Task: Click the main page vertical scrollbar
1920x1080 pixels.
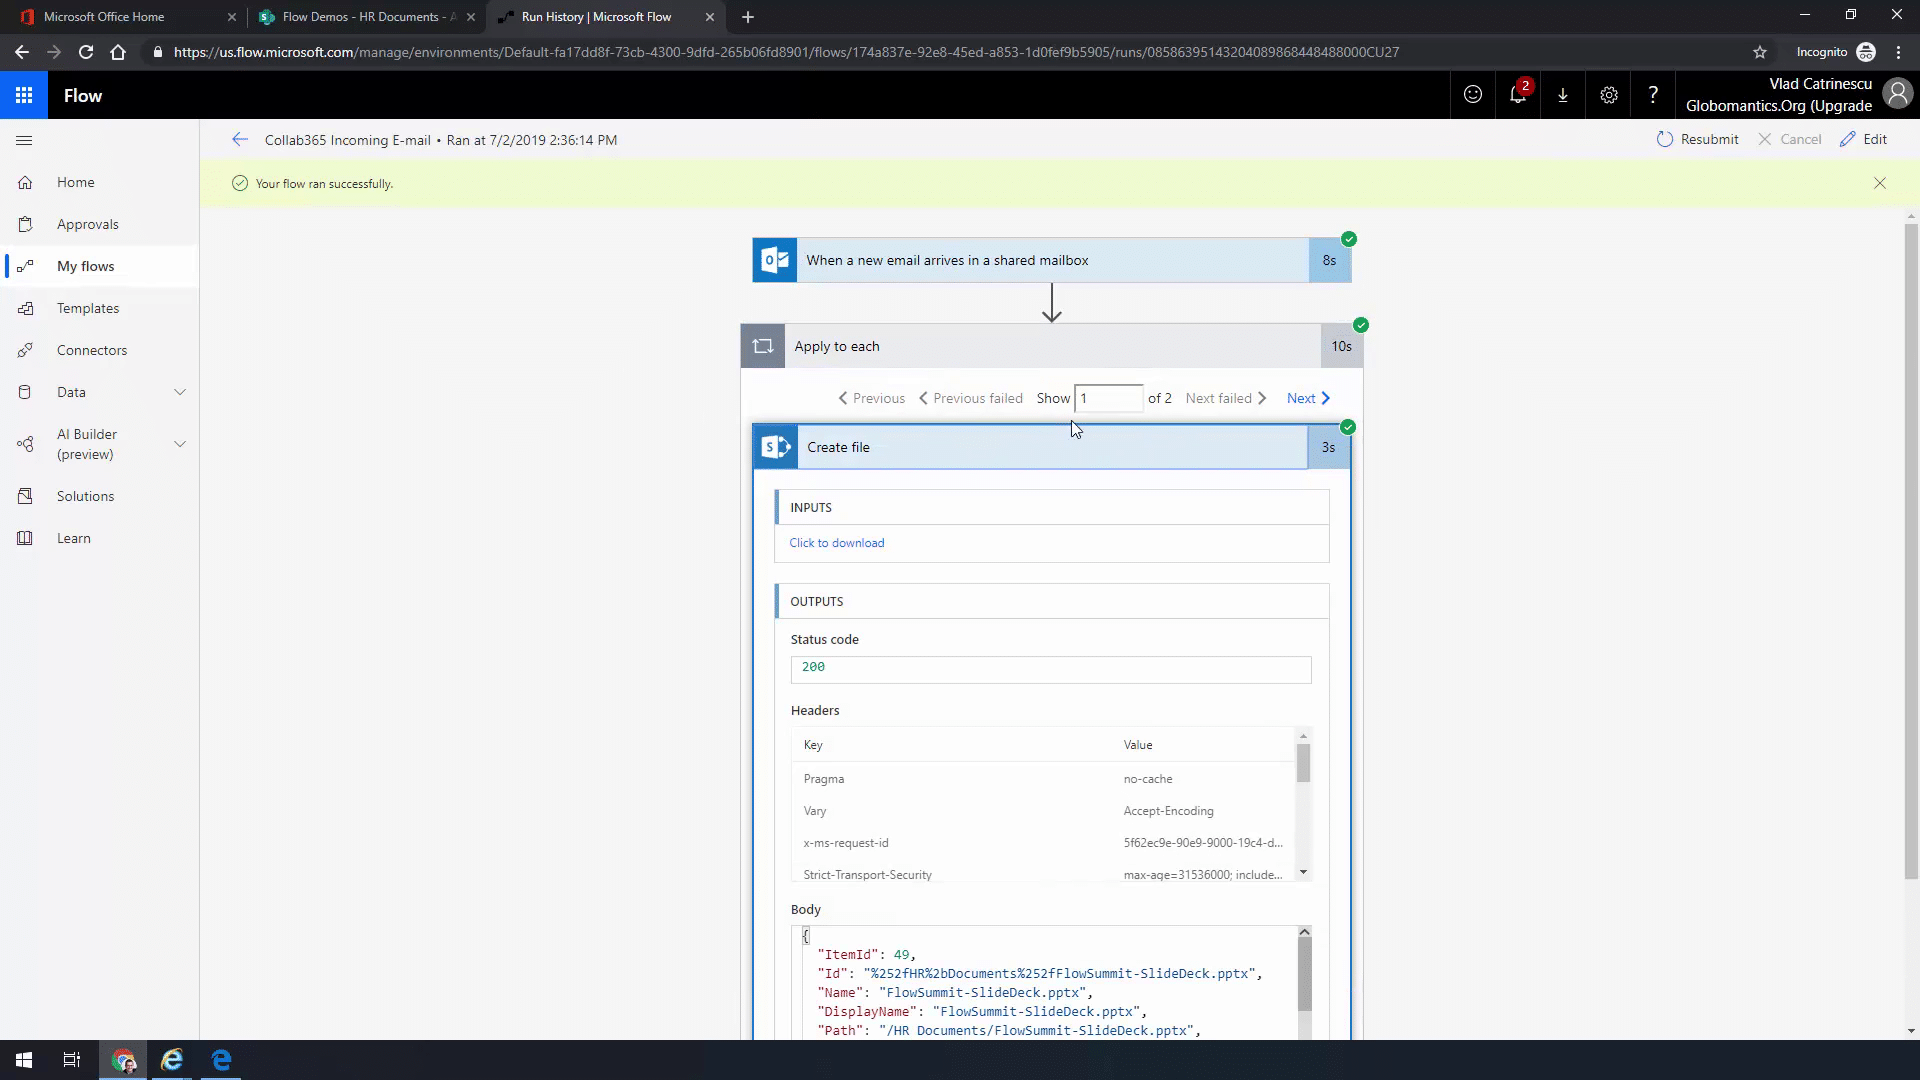Action: pos(1911,550)
